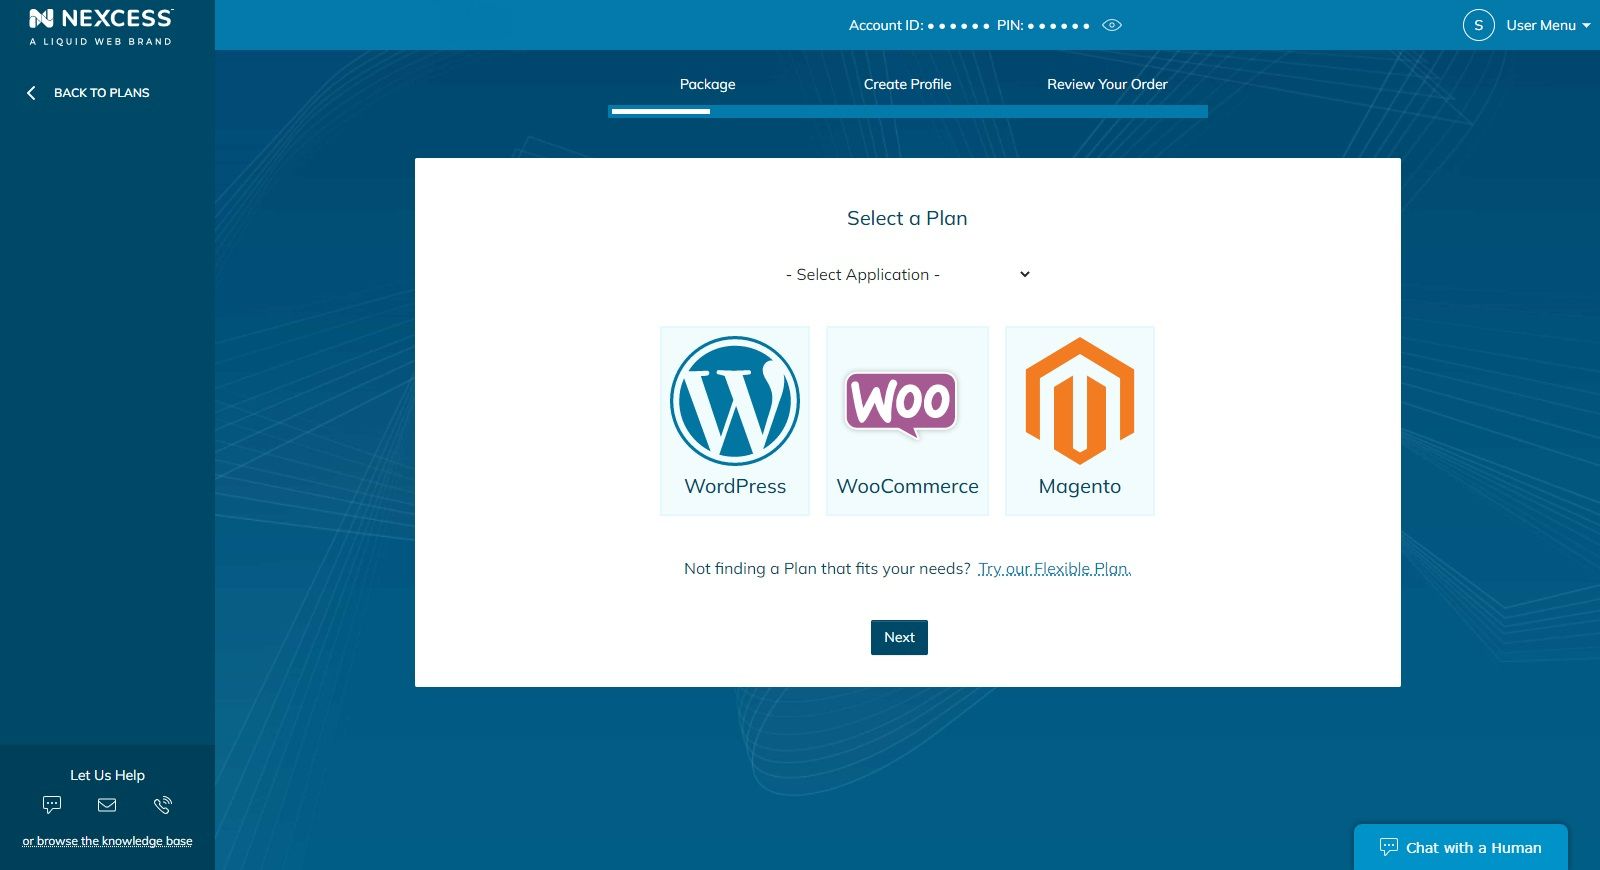The image size is (1600, 870).
Task: Click the order progress bar
Action: pyautogui.click(x=907, y=111)
